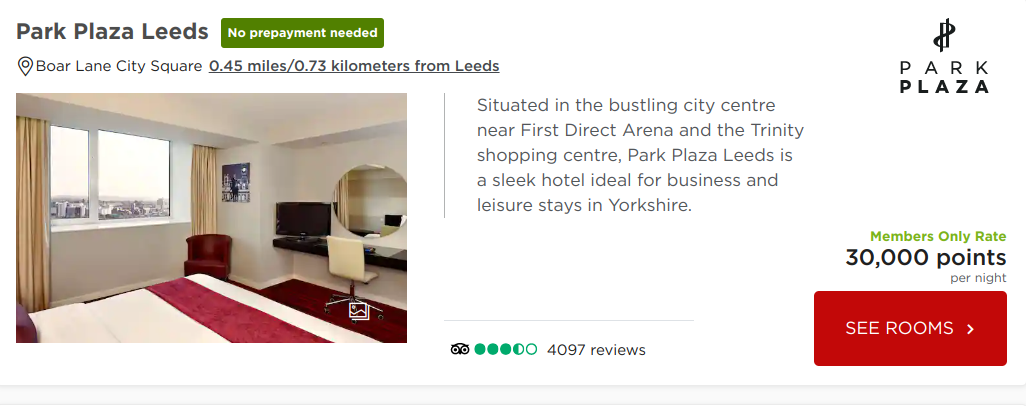The image size is (1026, 406).
Task: Open the photo gallery icon on room image
Action: click(359, 310)
